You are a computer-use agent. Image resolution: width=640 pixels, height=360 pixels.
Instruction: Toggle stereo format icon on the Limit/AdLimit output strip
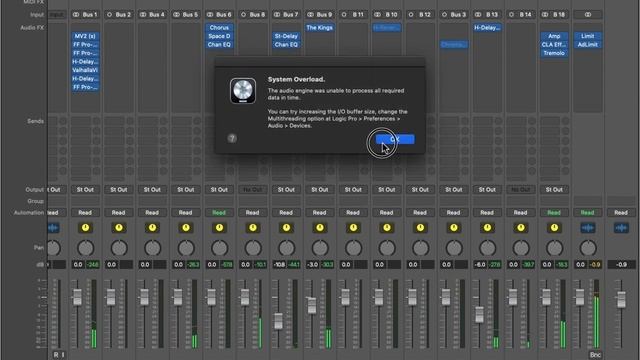[x=587, y=15]
